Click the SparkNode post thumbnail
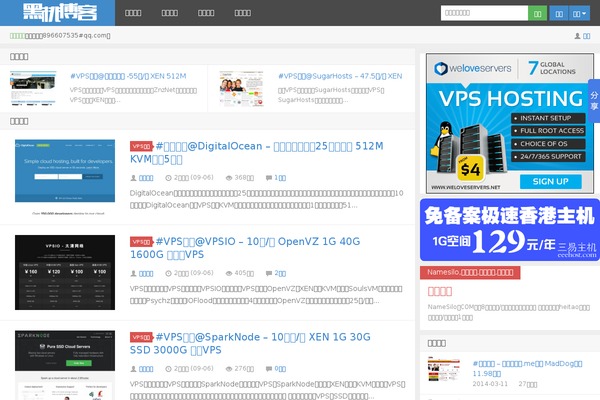This screenshot has height=400, width=600. [65, 365]
